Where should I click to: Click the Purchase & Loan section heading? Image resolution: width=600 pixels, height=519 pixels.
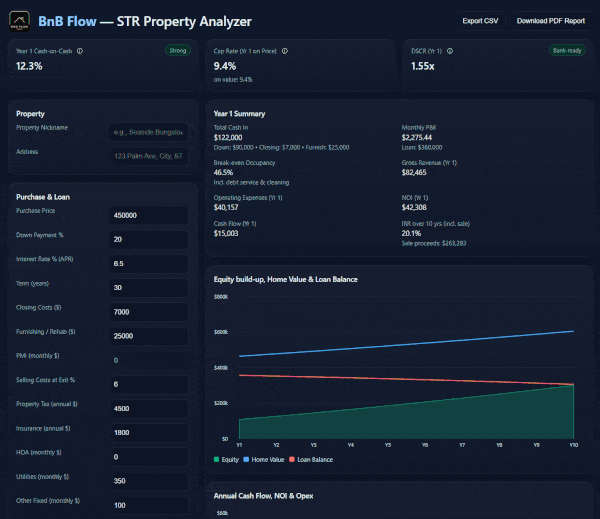click(43, 197)
